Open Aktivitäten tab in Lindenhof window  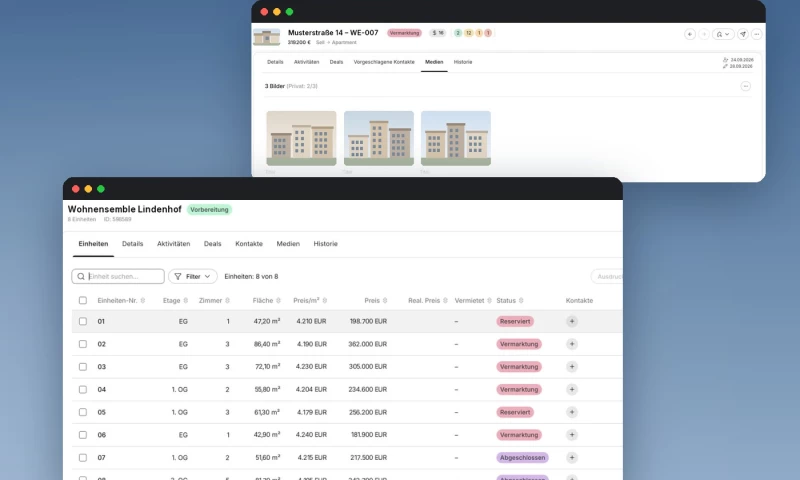[x=173, y=244]
